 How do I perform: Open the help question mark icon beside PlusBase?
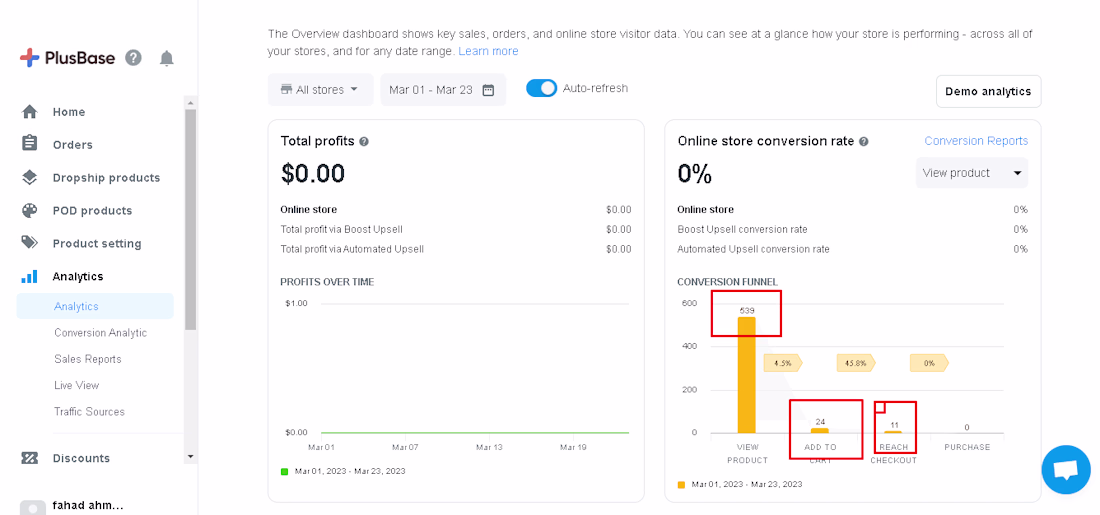click(133, 58)
